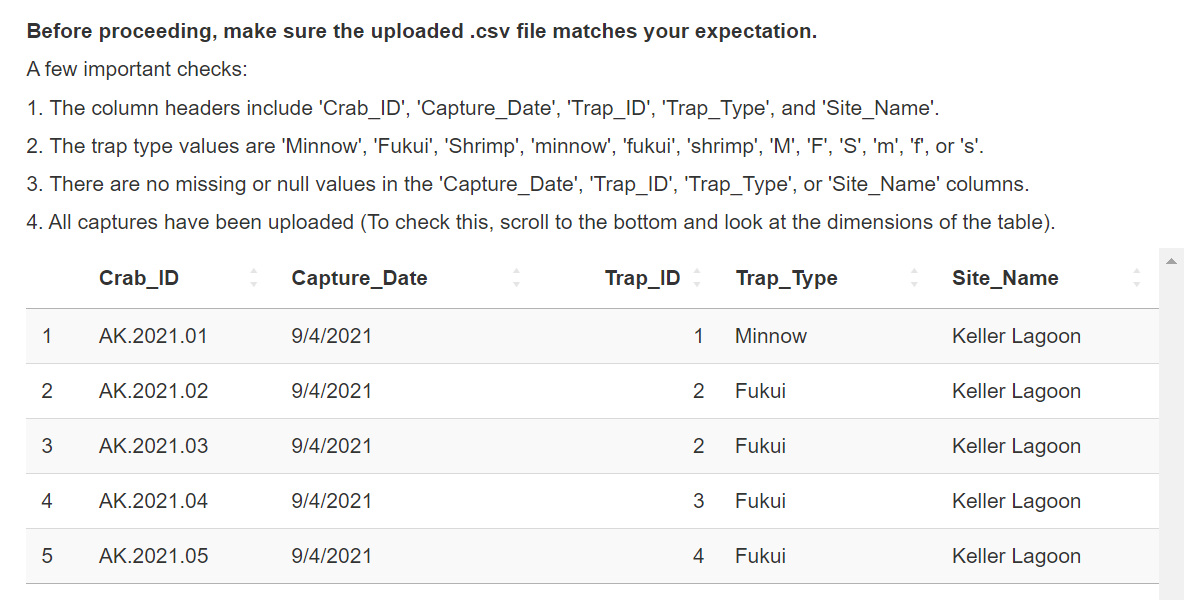Select row number 2 in the table
This screenshot has width=1194, height=600.
click(x=47, y=391)
